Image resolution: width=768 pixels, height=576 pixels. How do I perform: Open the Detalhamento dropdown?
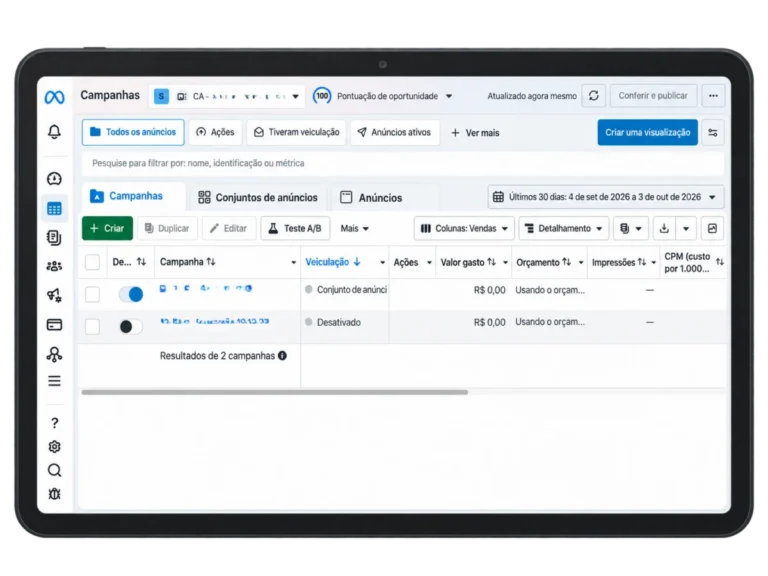(564, 228)
